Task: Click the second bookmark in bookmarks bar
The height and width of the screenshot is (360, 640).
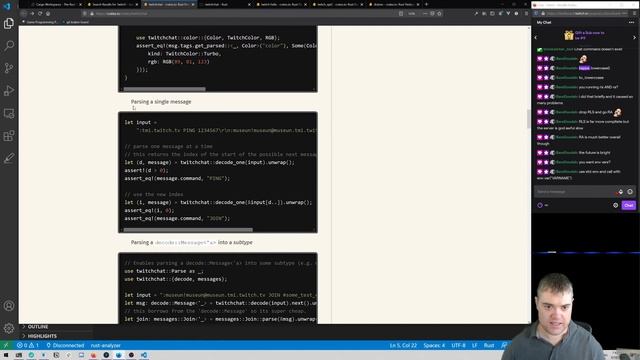Action: (77, 22)
